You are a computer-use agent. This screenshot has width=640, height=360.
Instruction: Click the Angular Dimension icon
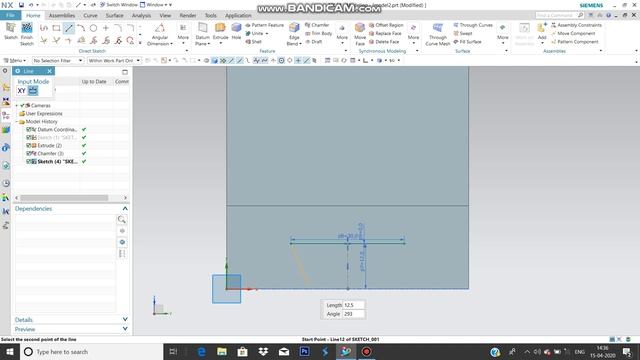pyautogui.click(x=160, y=28)
